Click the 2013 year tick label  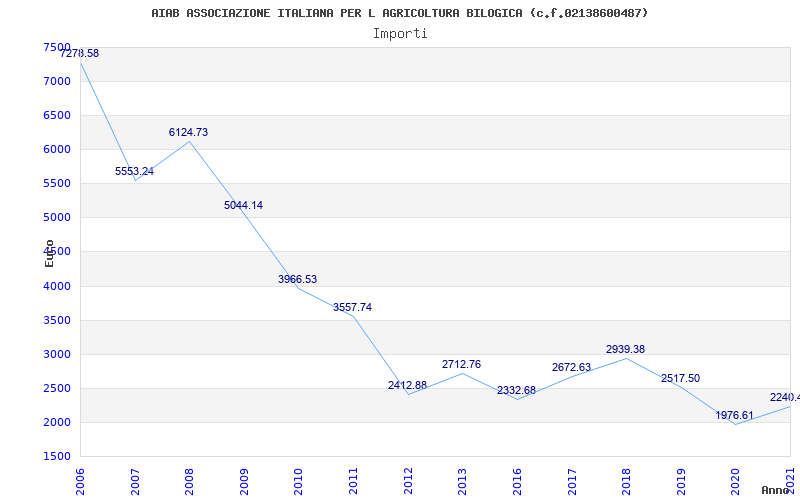(x=462, y=482)
